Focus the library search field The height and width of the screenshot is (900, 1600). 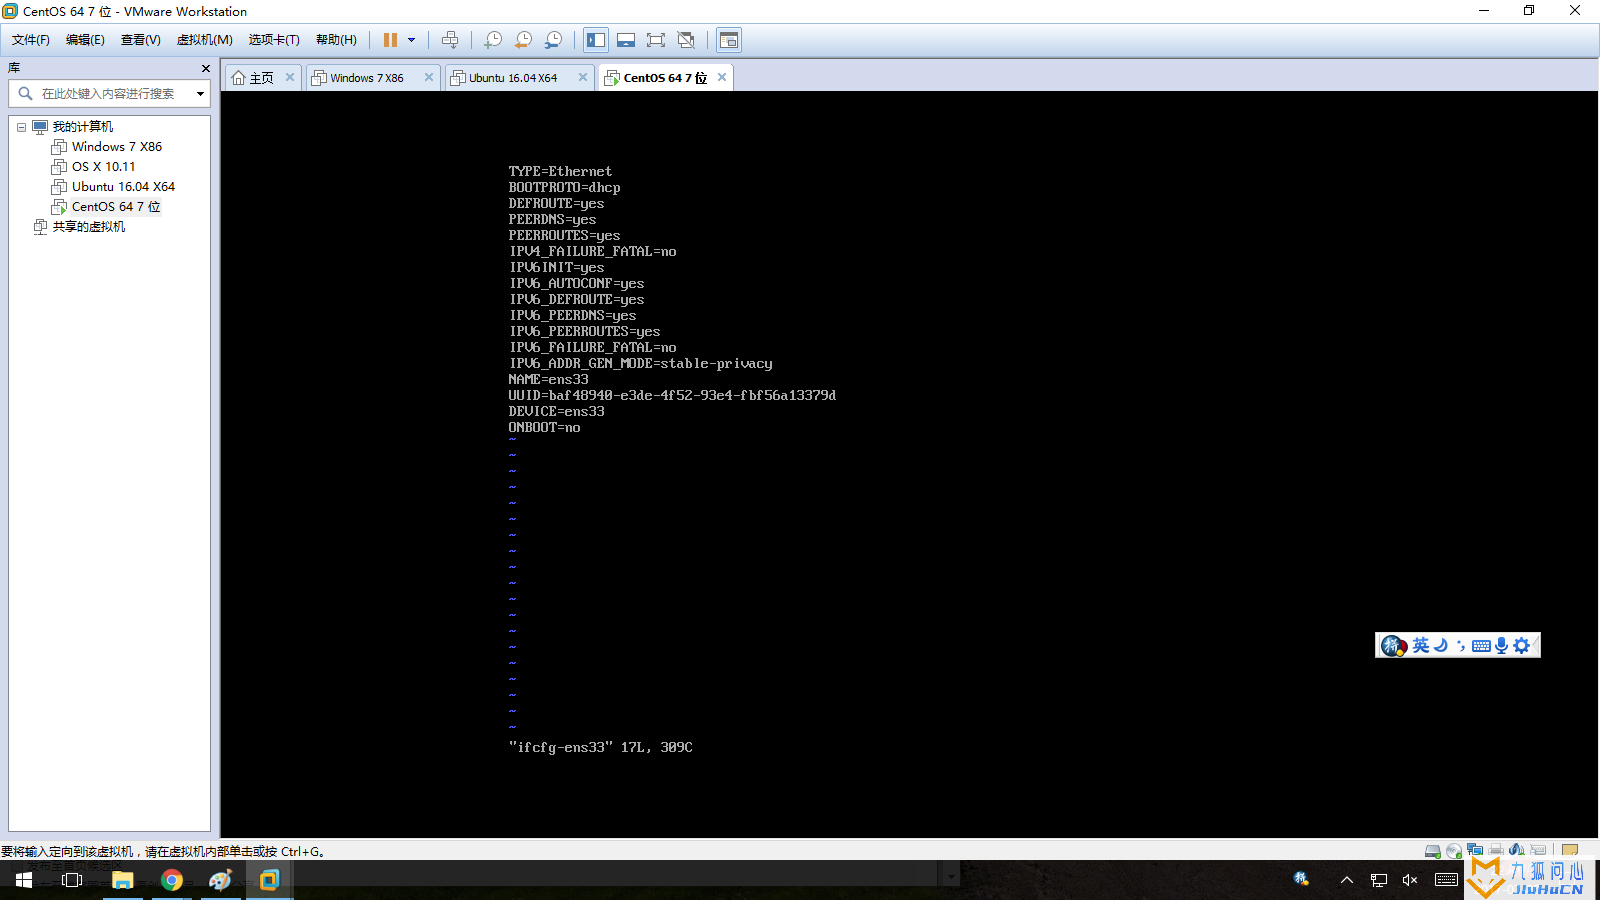point(108,93)
